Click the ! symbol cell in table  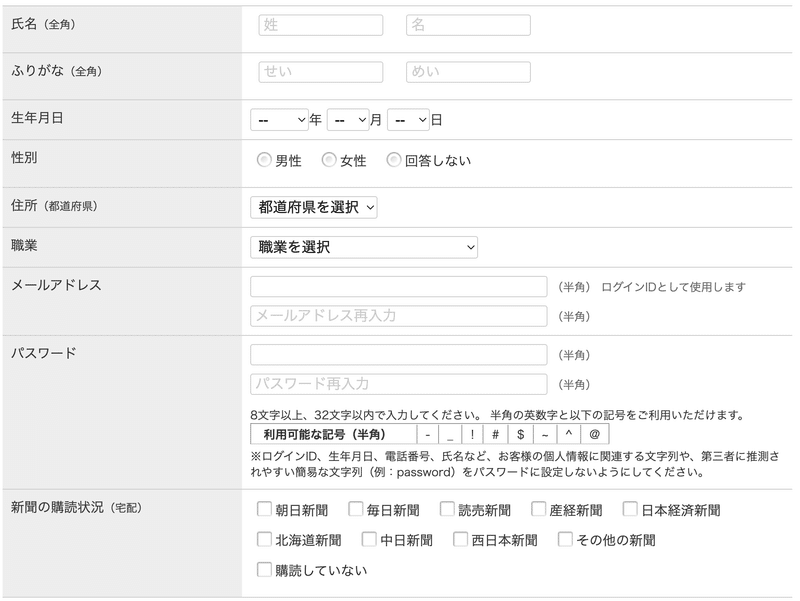pyautogui.click(x=472, y=435)
